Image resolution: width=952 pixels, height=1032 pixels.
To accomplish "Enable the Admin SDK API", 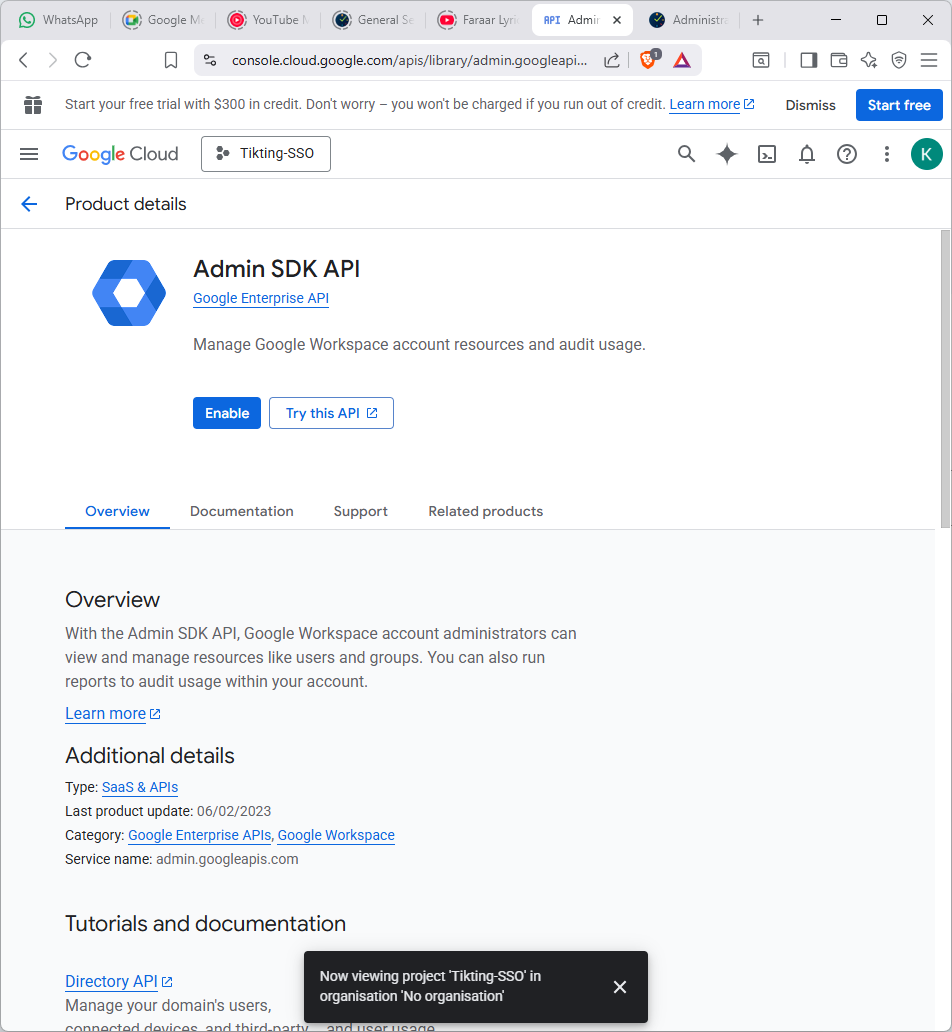I will 227,413.
